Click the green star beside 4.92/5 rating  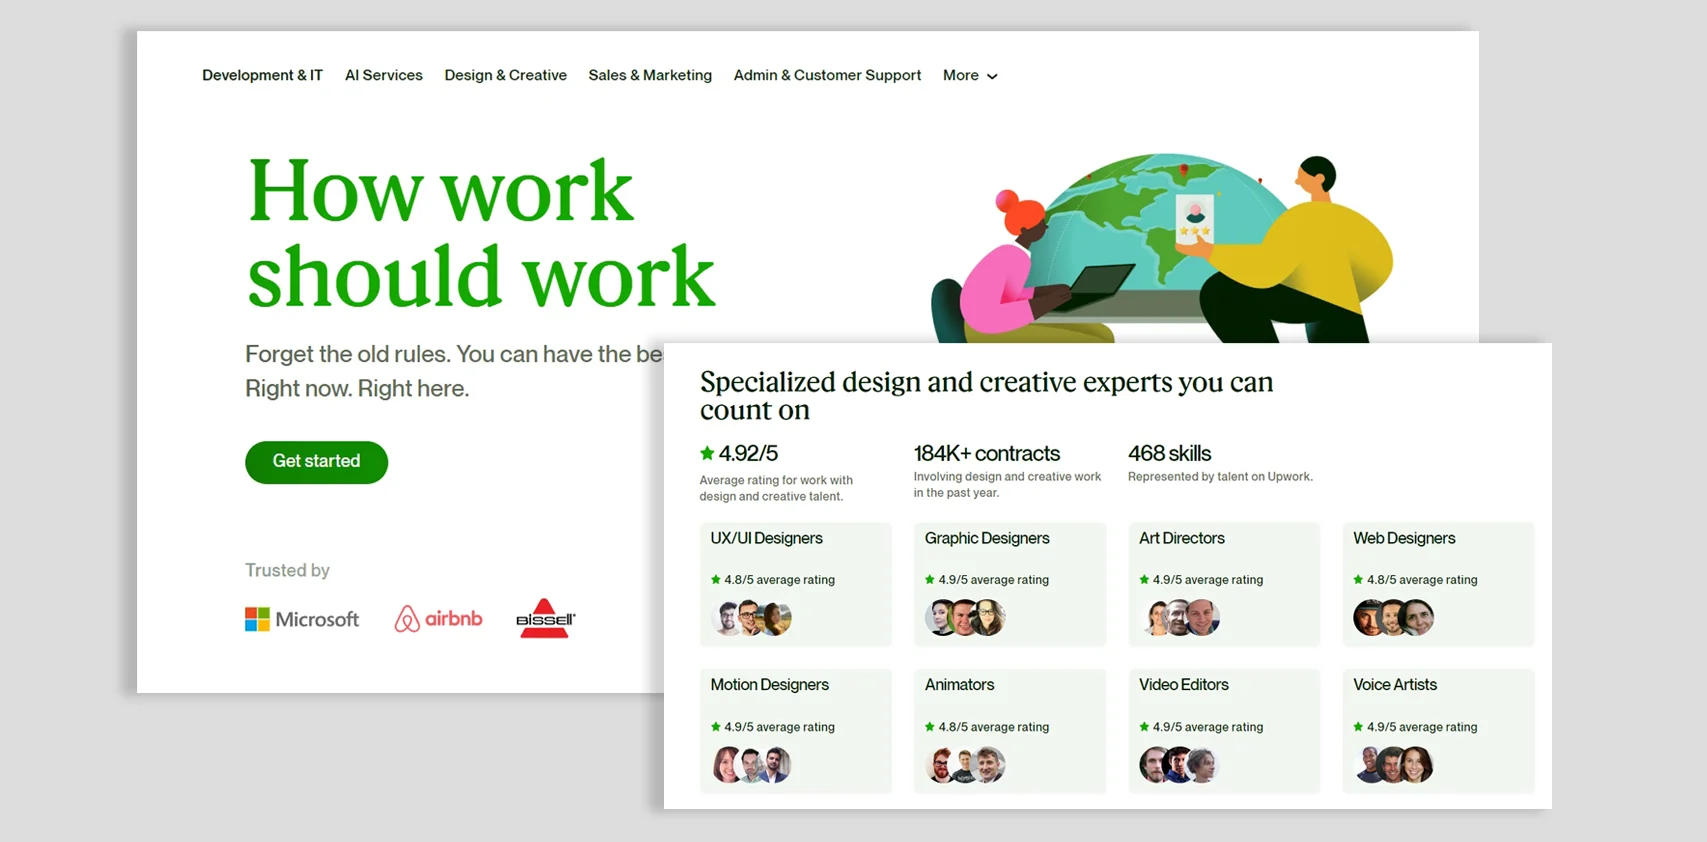tap(707, 453)
